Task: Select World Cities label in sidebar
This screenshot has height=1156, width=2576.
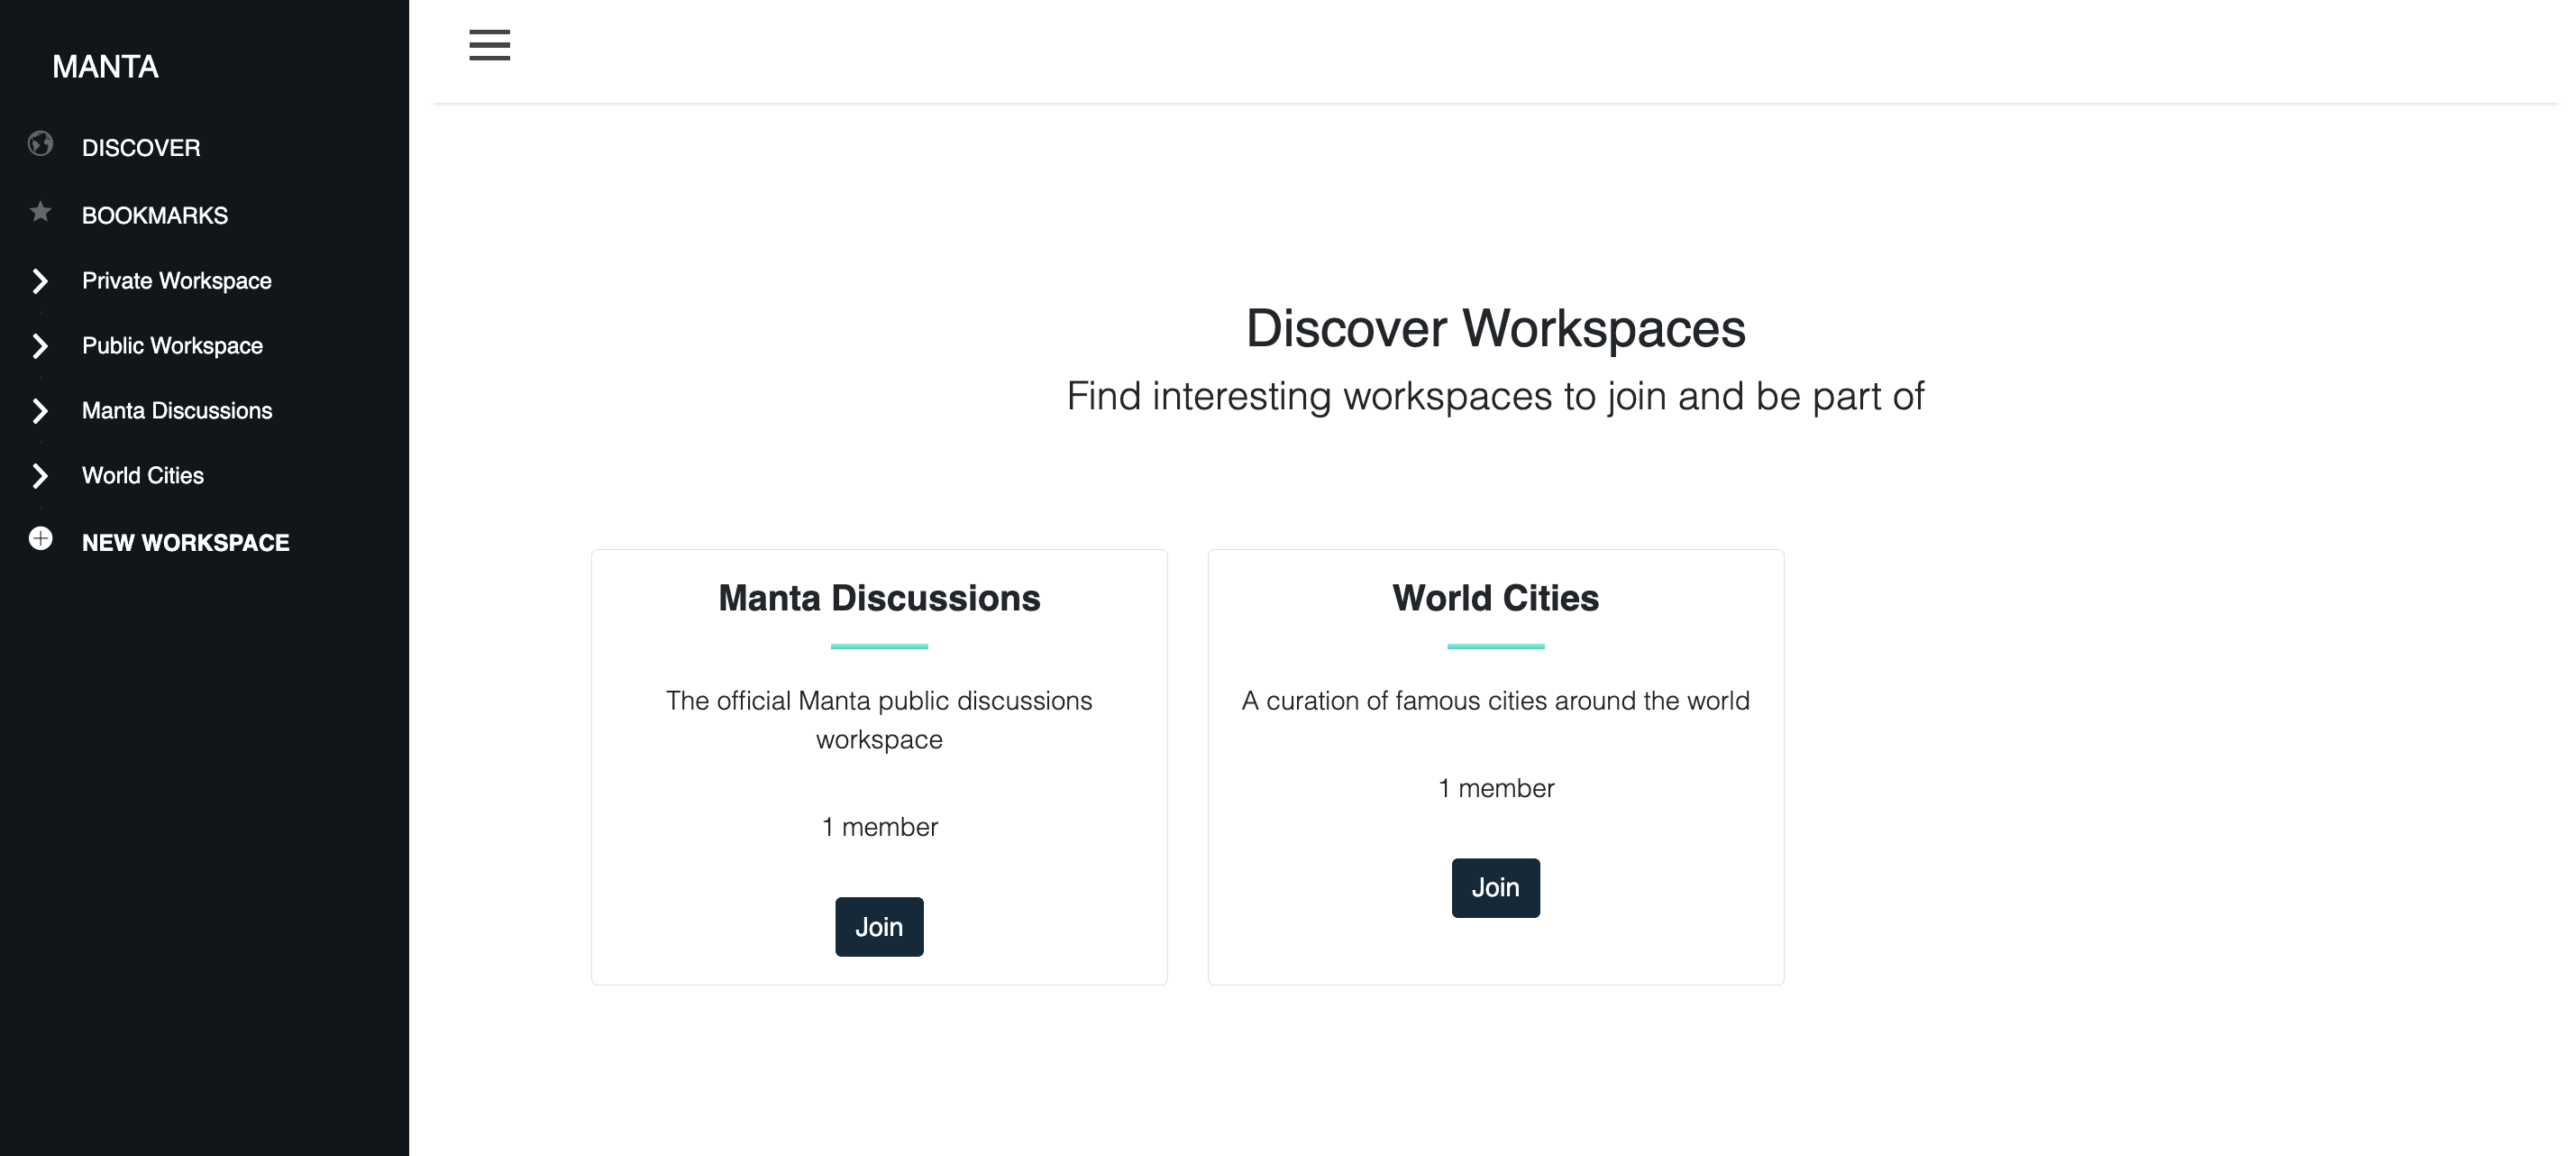Action: pos(143,476)
